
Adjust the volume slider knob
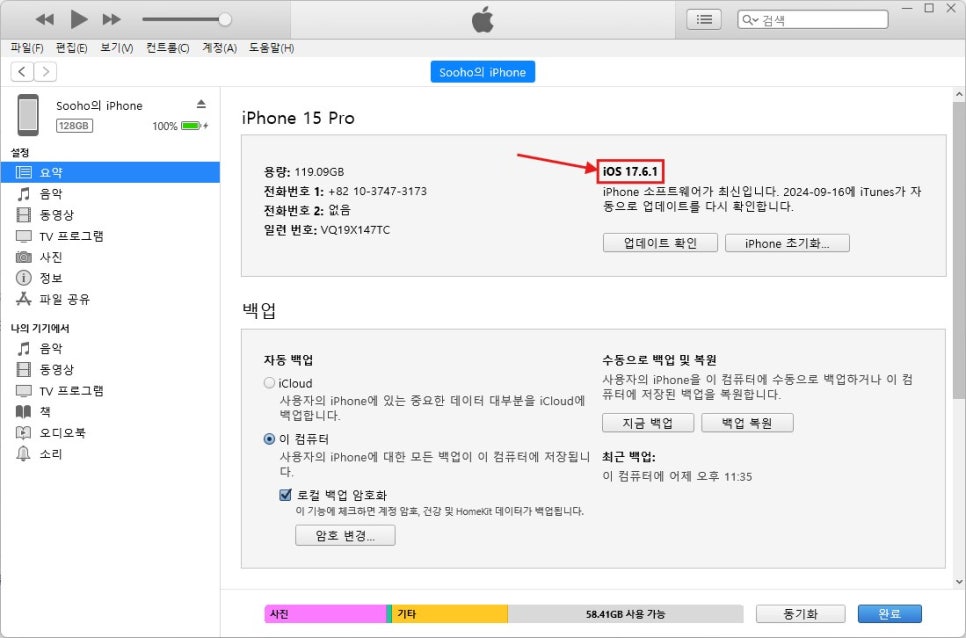(225, 19)
